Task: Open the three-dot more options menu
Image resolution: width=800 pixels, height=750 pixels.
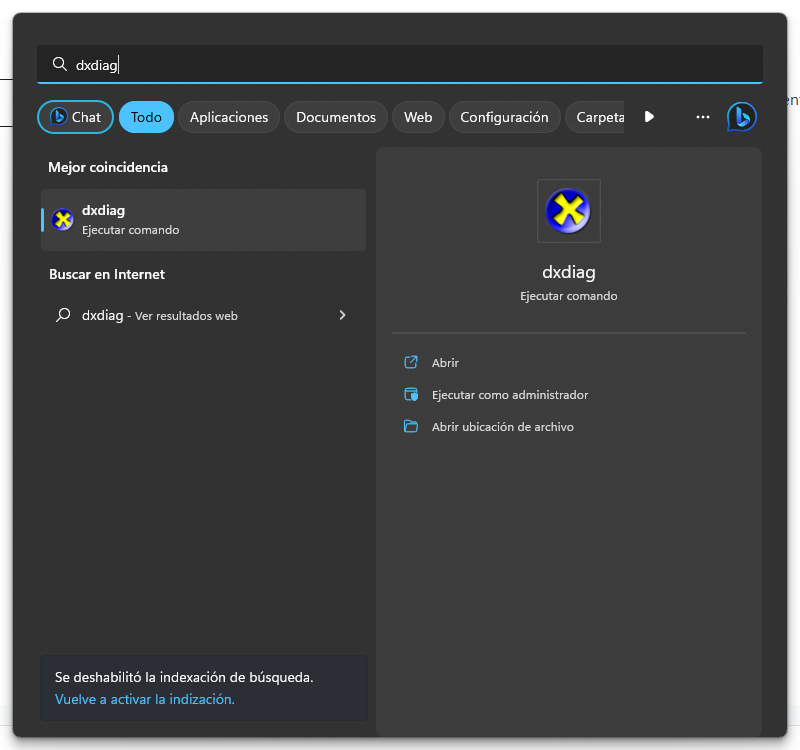Action: point(703,117)
